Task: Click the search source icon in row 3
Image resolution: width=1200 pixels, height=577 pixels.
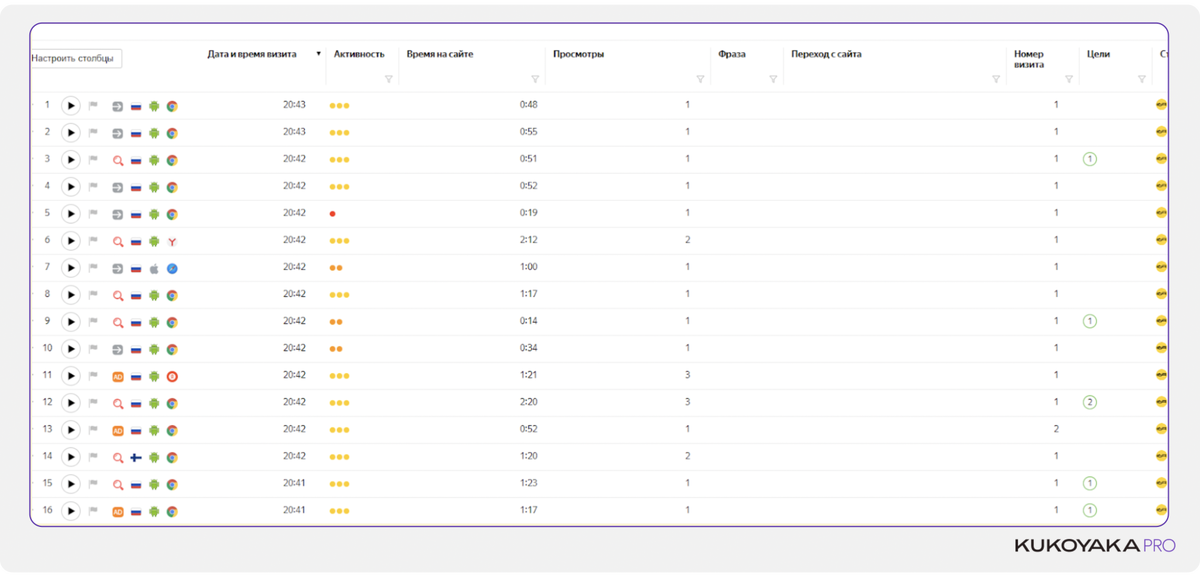Action: click(x=117, y=159)
